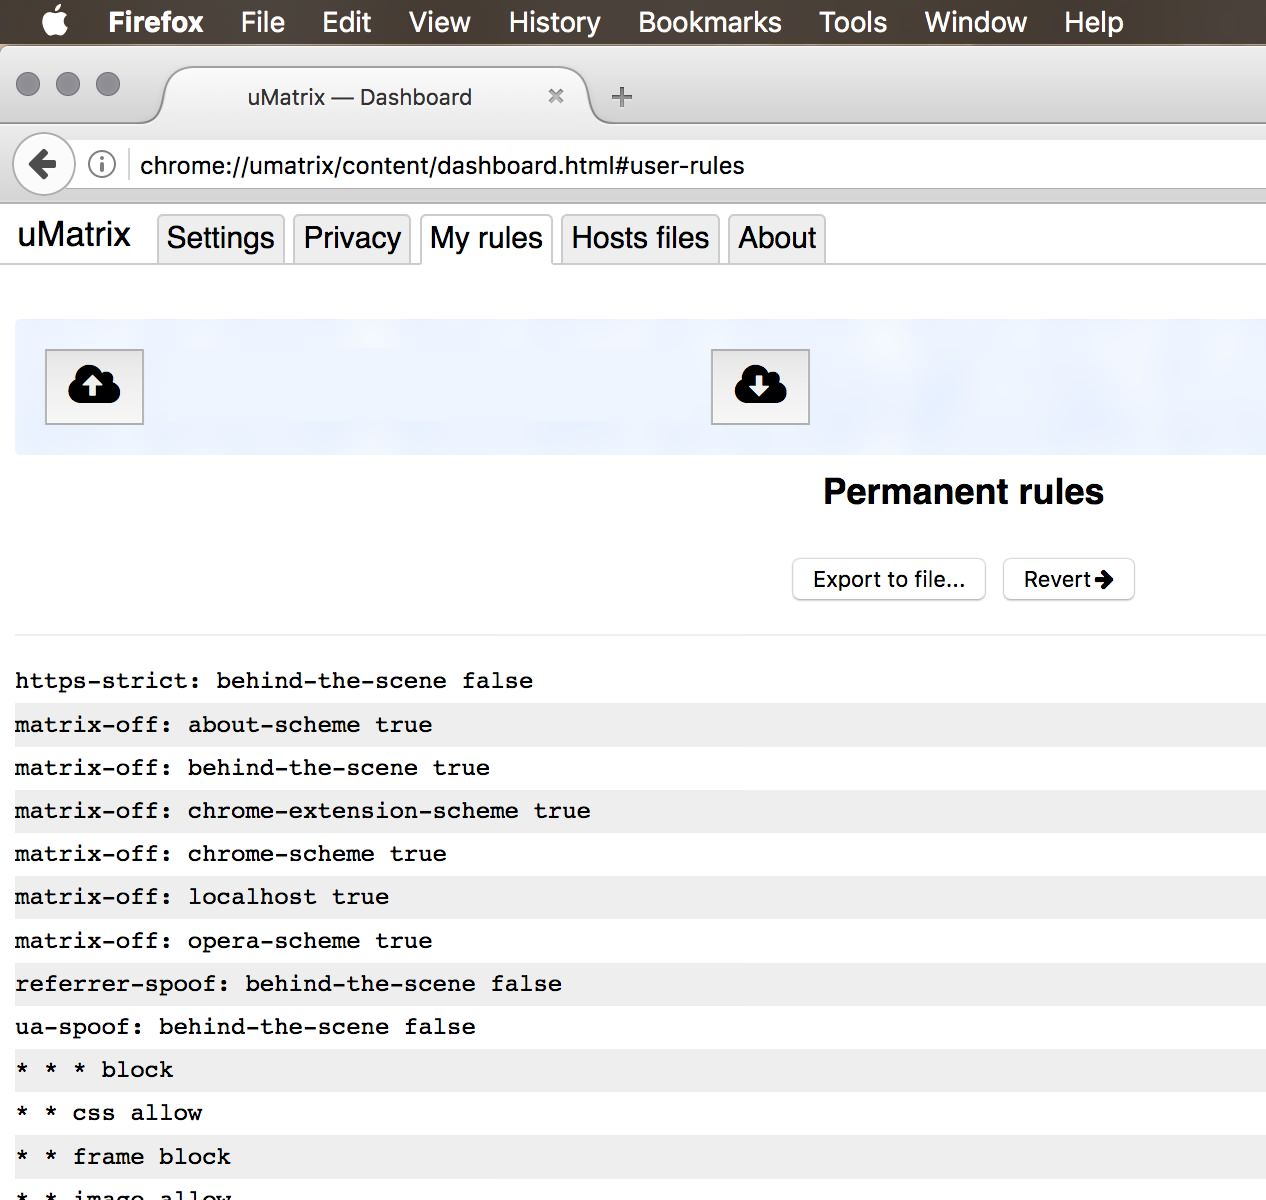This screenshot has width=1266, height=1200.
Task: Click the Revert button
Action: (1068, 579)
